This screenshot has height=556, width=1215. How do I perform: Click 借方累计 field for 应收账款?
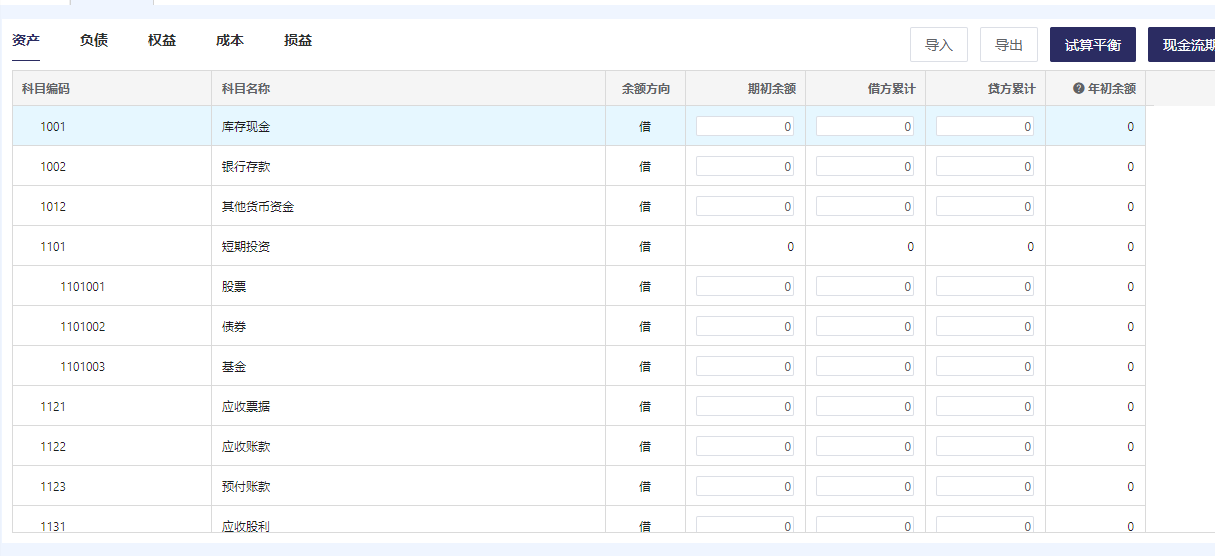(865, 447)
